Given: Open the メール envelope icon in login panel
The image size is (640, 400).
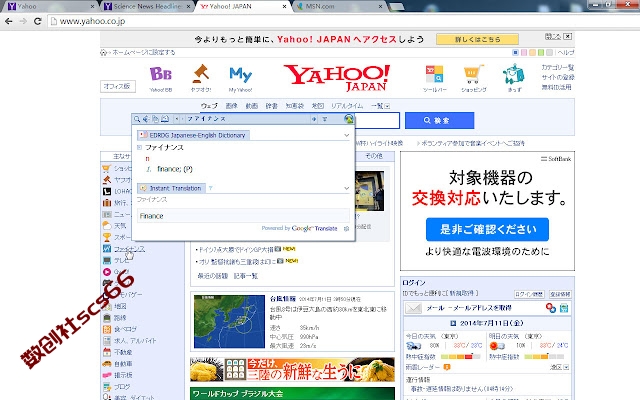Looking at the screenshot, I should pyautogui.click(x=413, y=308).
